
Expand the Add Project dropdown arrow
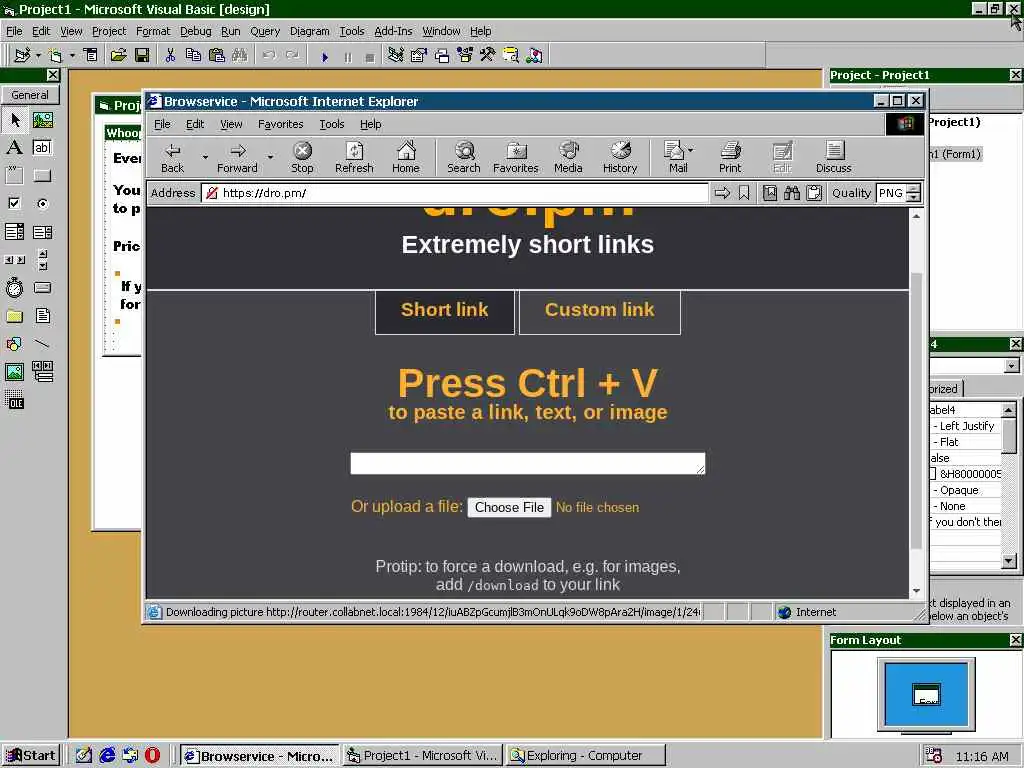[38, 56]
